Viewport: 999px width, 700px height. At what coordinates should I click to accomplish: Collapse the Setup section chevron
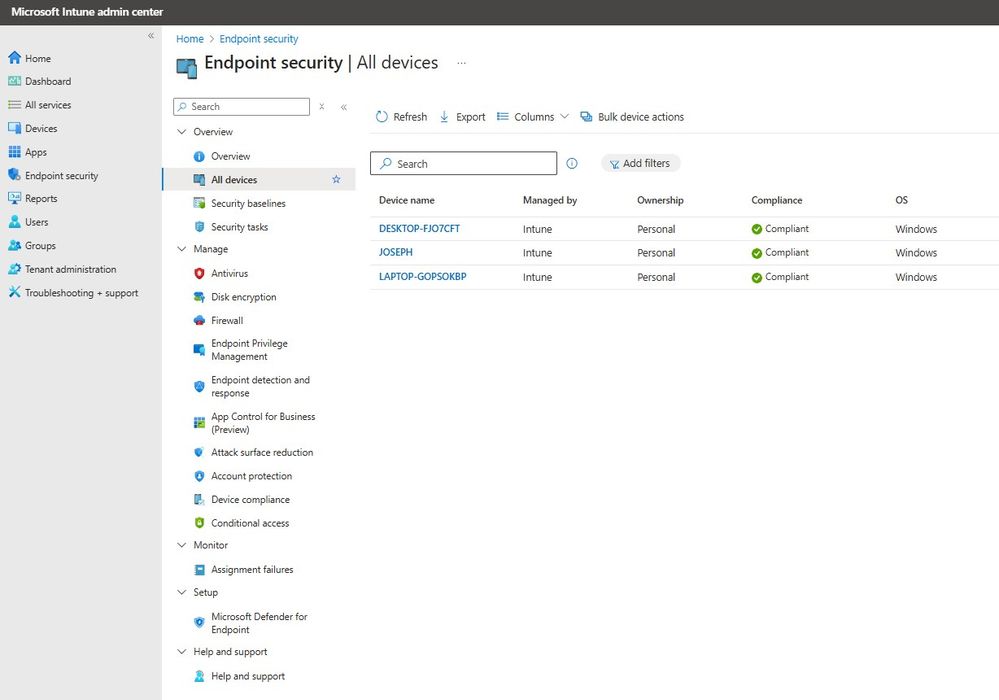click(182, 592)
